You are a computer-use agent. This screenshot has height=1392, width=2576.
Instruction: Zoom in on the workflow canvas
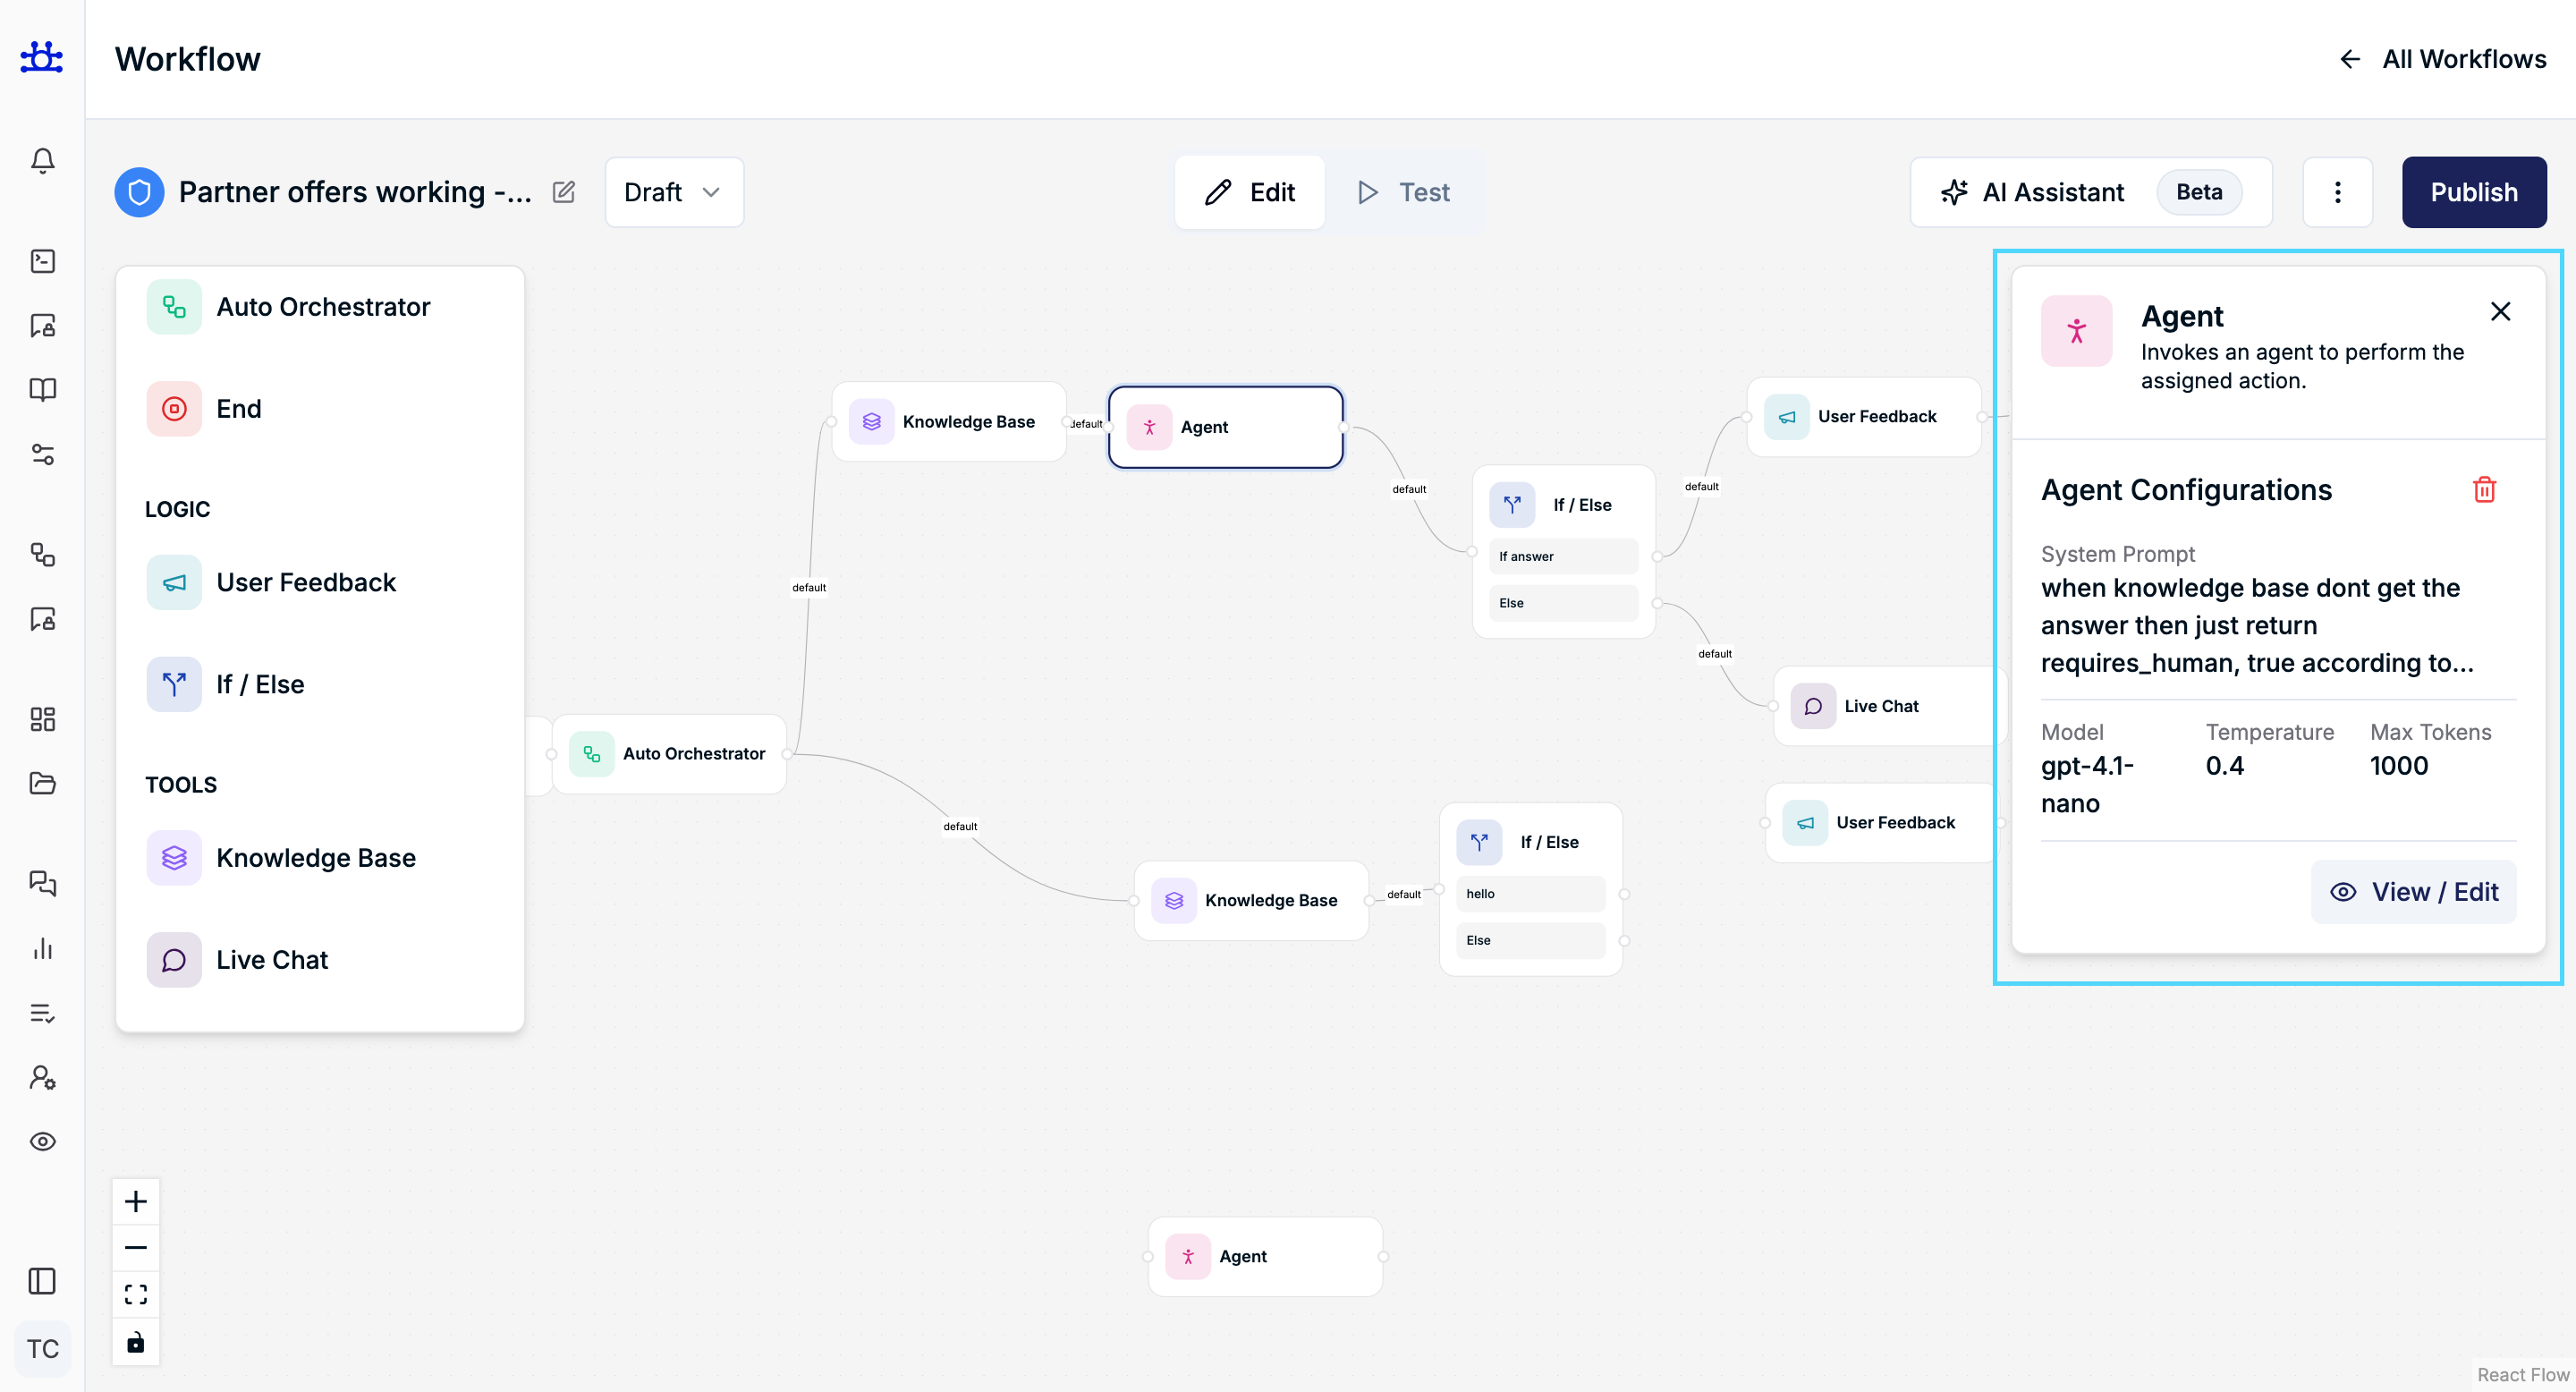click(x=136, y=1201)
